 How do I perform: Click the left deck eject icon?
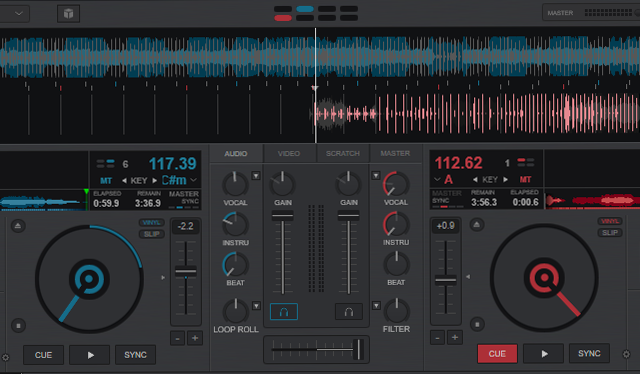coord(18,226)
